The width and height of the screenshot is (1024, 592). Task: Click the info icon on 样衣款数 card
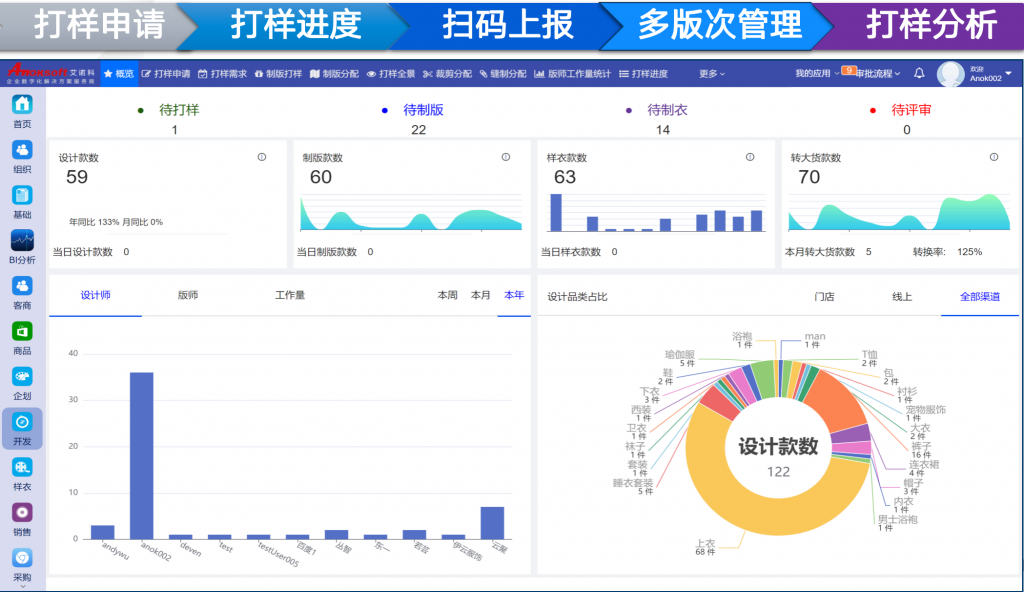[750, 157]
